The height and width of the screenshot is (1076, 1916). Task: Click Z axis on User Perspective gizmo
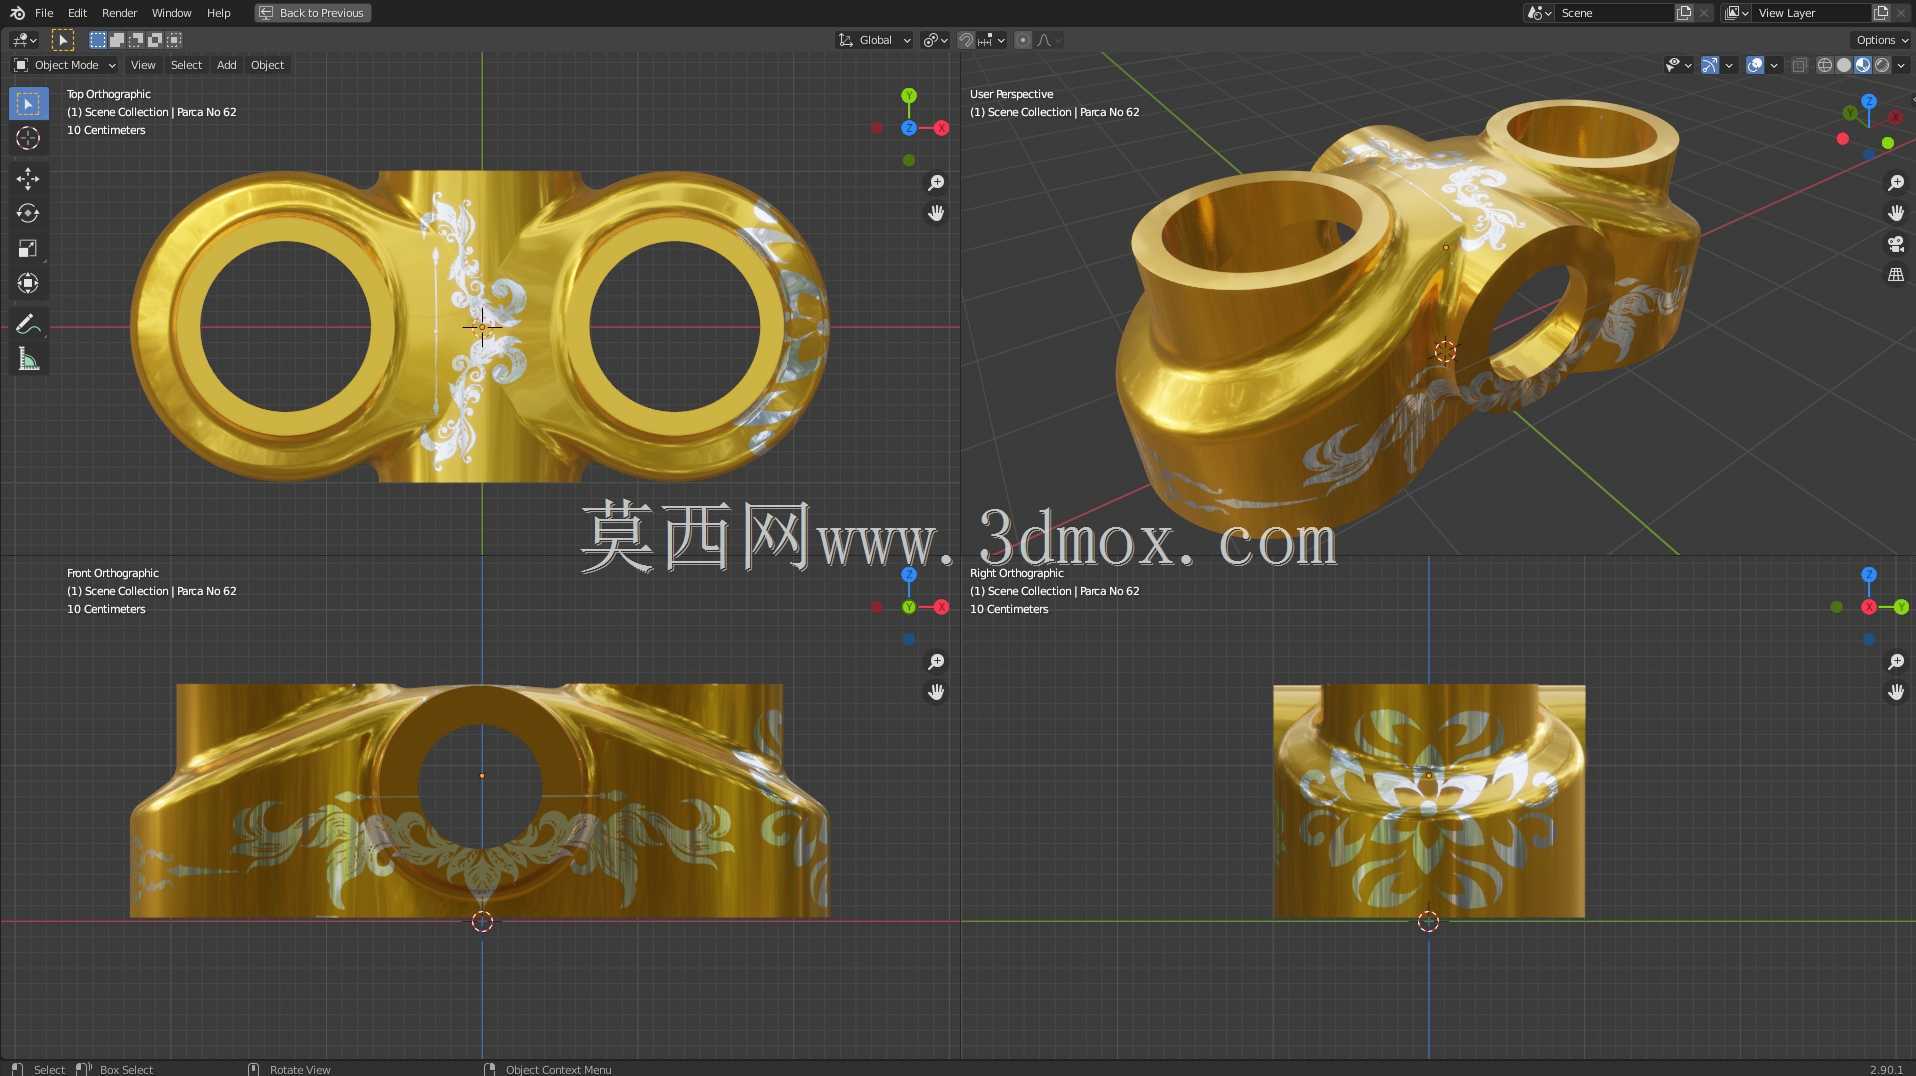[1869, 102]
